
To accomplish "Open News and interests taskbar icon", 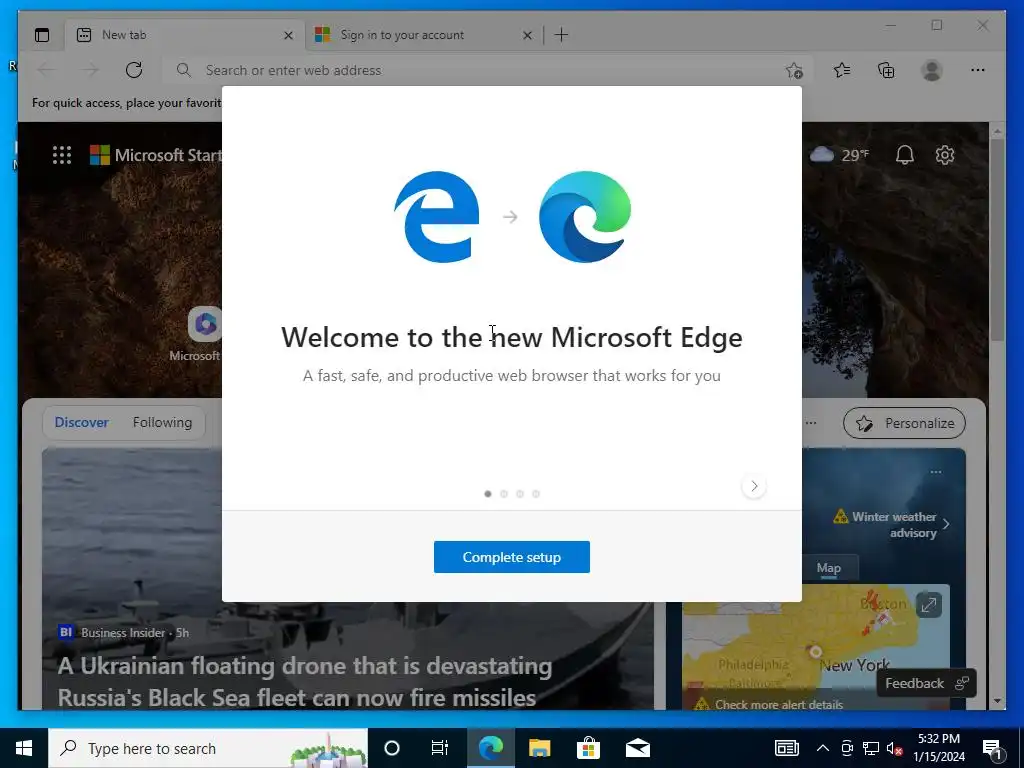I will click(x=786, y=748).
